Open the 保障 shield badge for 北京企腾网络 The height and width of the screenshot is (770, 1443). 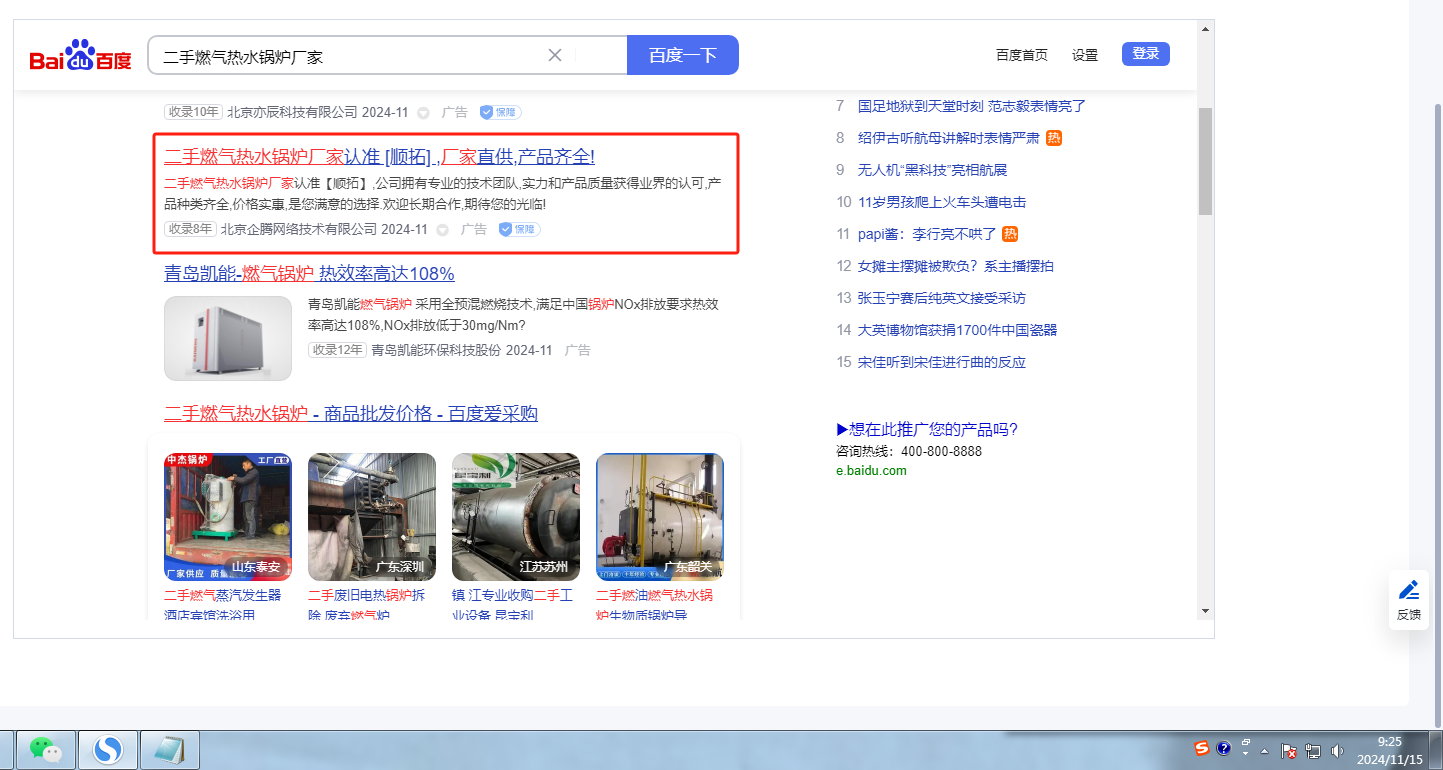pos(519,229)
